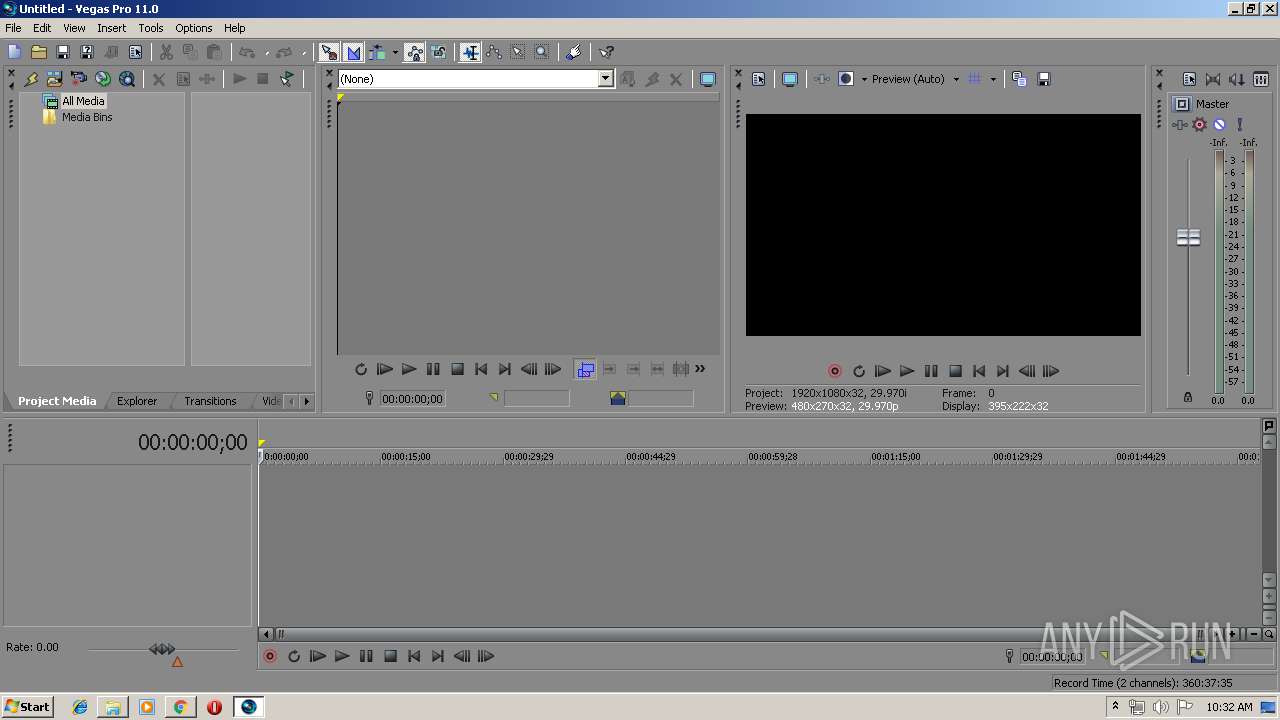Toggle auto ripple mode
Screen dimensions: 1280x720
pos(377,52)
